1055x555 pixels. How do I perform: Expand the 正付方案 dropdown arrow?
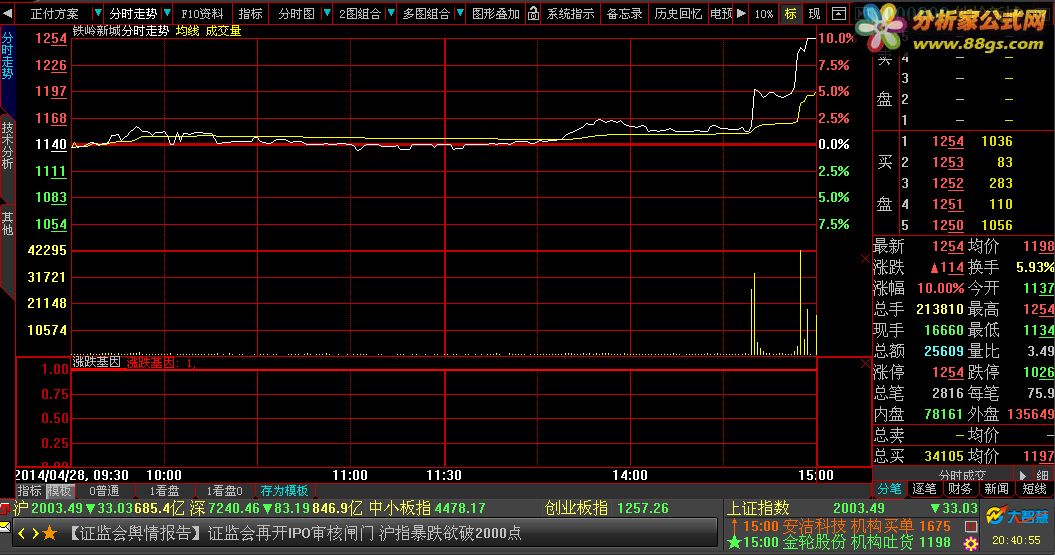point(98,13)
